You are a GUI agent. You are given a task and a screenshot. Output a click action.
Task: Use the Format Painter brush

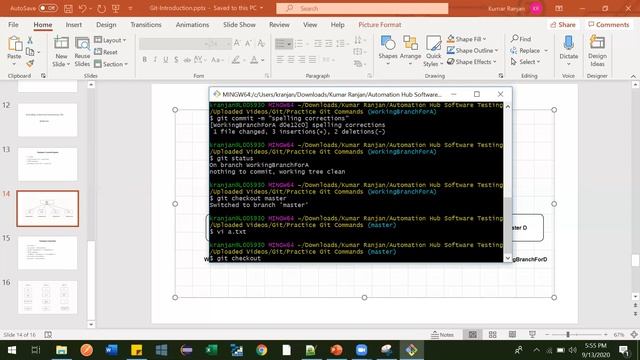(30, 63)
